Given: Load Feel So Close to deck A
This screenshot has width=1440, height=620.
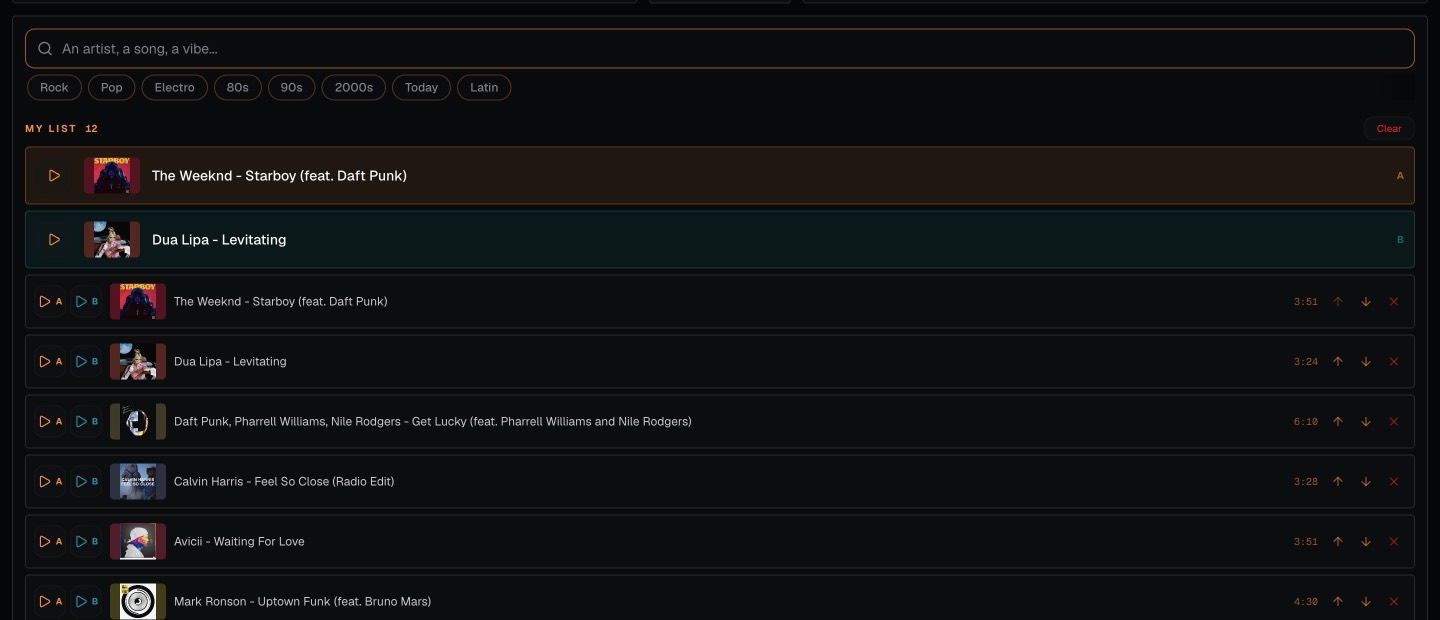Looking at the screenshot, I should point(50,482).
